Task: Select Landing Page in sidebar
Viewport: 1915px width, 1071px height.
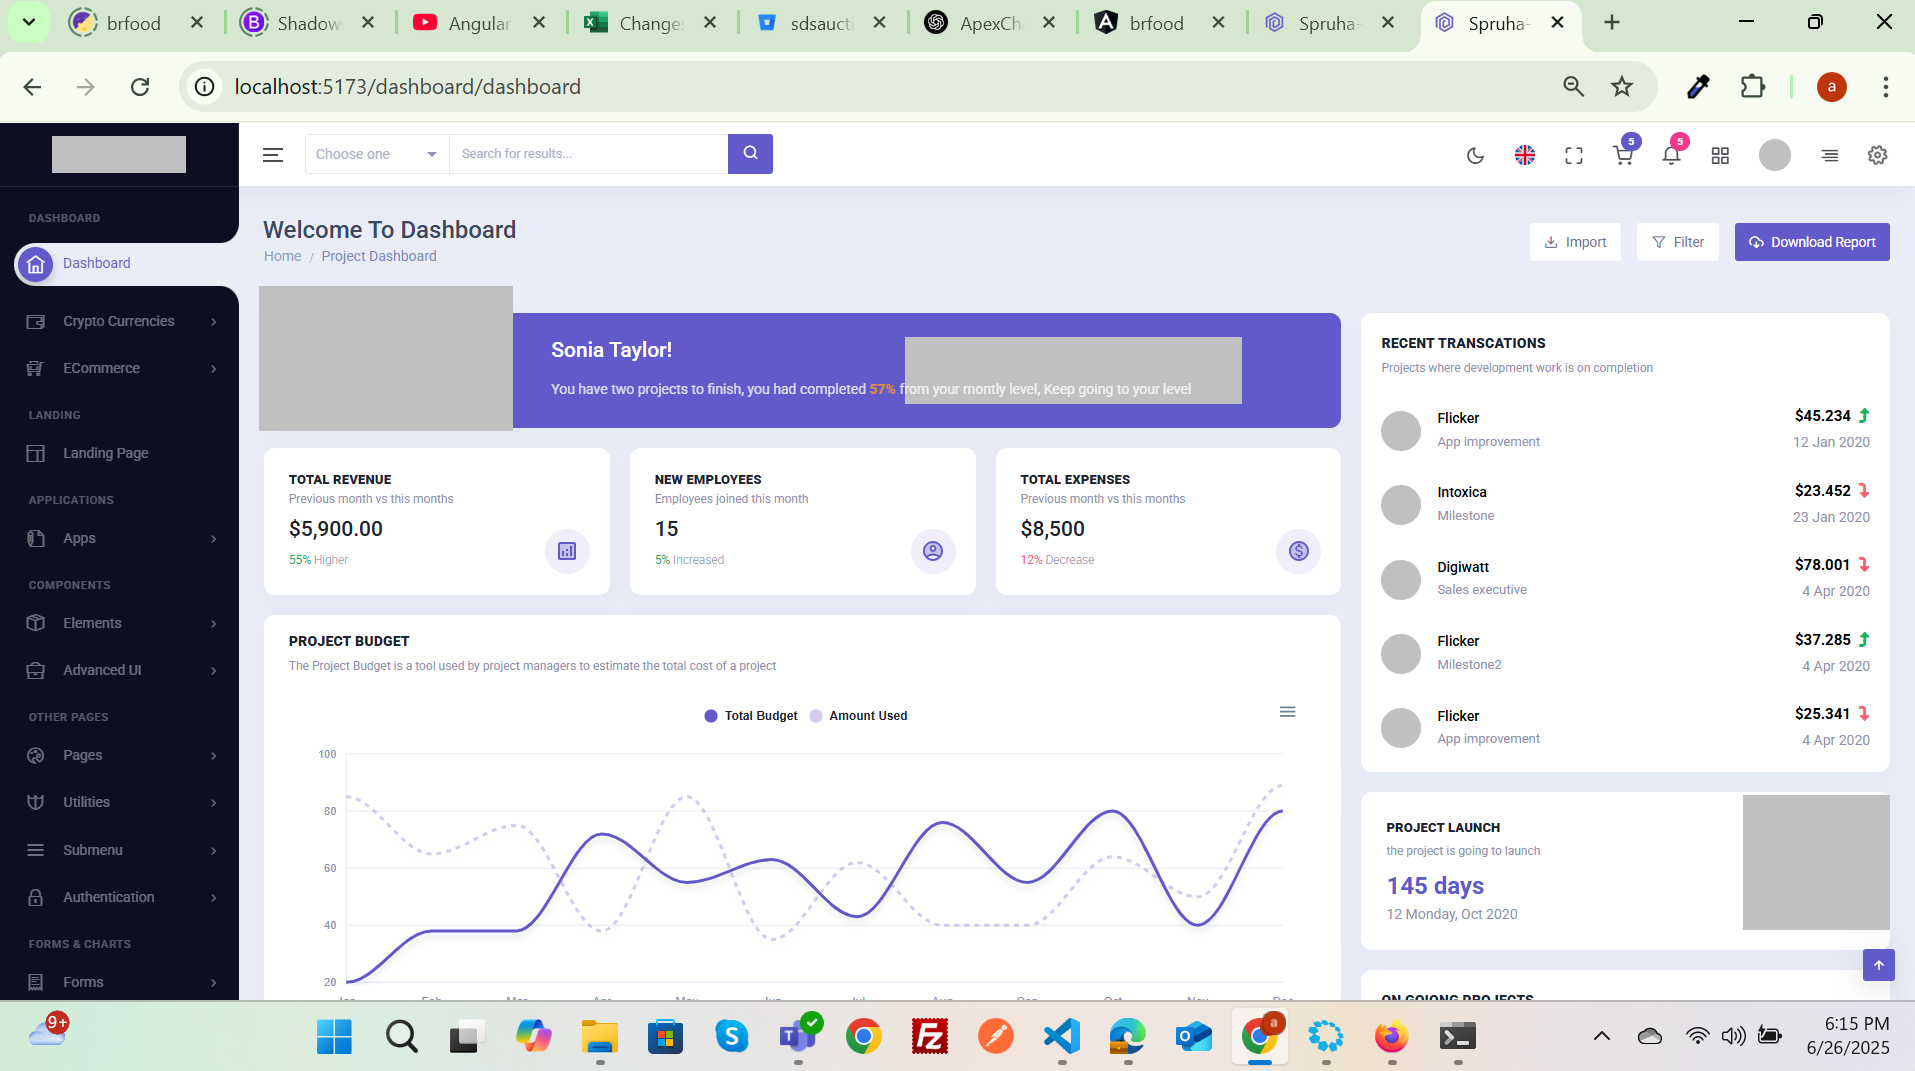Action: pyautogui.click(x=105, y=453)
